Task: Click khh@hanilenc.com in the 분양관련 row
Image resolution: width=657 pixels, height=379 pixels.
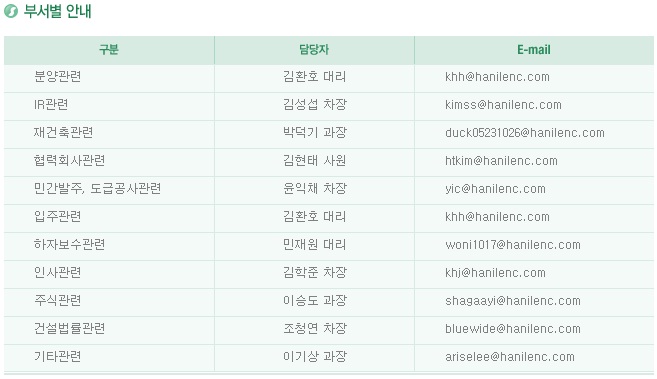Action: click(497, 77)
